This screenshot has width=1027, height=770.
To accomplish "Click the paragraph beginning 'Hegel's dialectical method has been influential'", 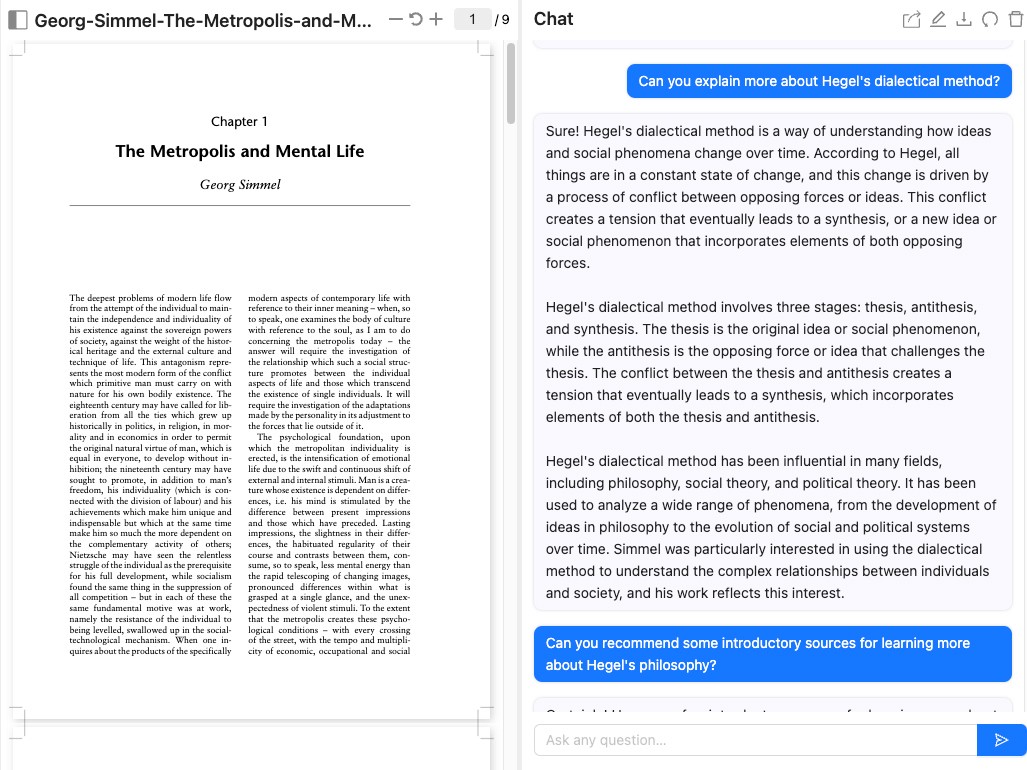I will [x=771, y=527].
